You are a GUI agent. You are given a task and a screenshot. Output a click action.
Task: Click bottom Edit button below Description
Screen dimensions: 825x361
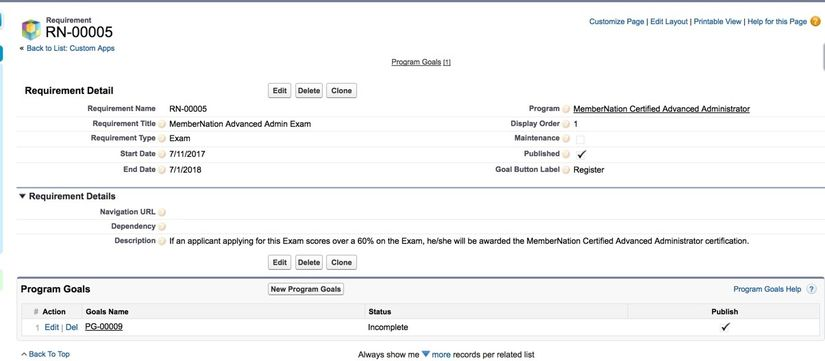tap(279, 262)
